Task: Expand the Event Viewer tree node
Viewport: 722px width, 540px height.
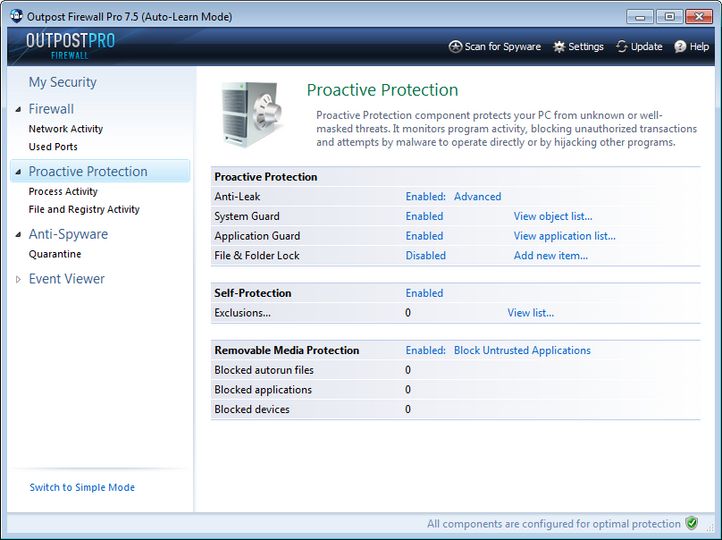Action: pos(18,280)
